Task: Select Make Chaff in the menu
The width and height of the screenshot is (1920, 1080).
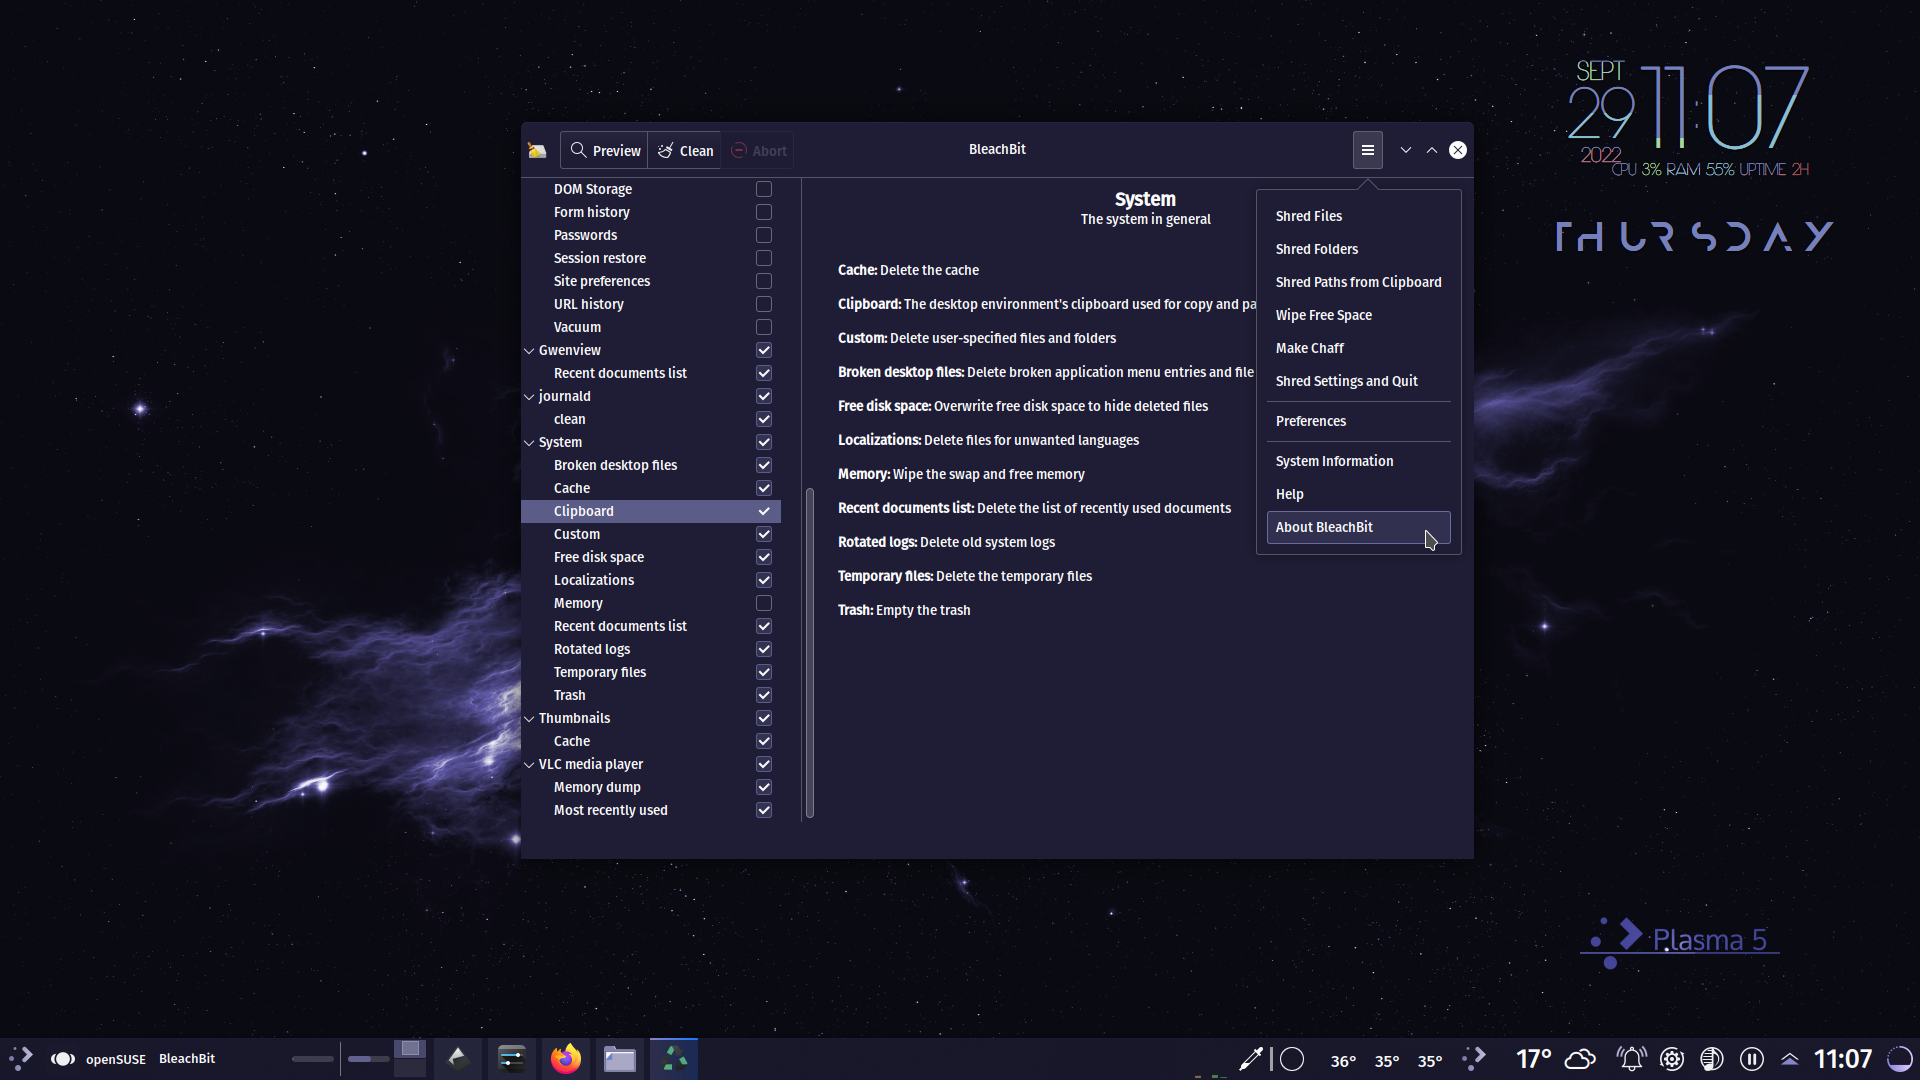Action: [1358, 348]
